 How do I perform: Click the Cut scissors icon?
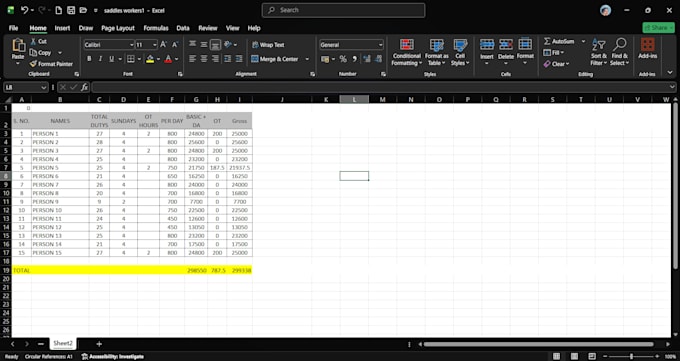[x=33, y=41]
